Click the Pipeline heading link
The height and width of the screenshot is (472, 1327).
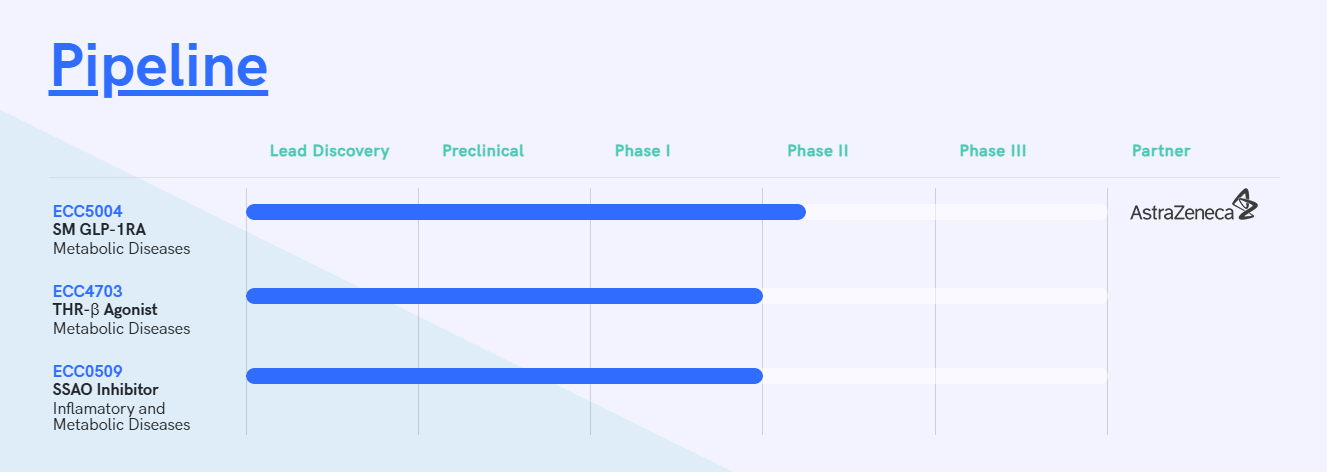[x=158, y=66]
